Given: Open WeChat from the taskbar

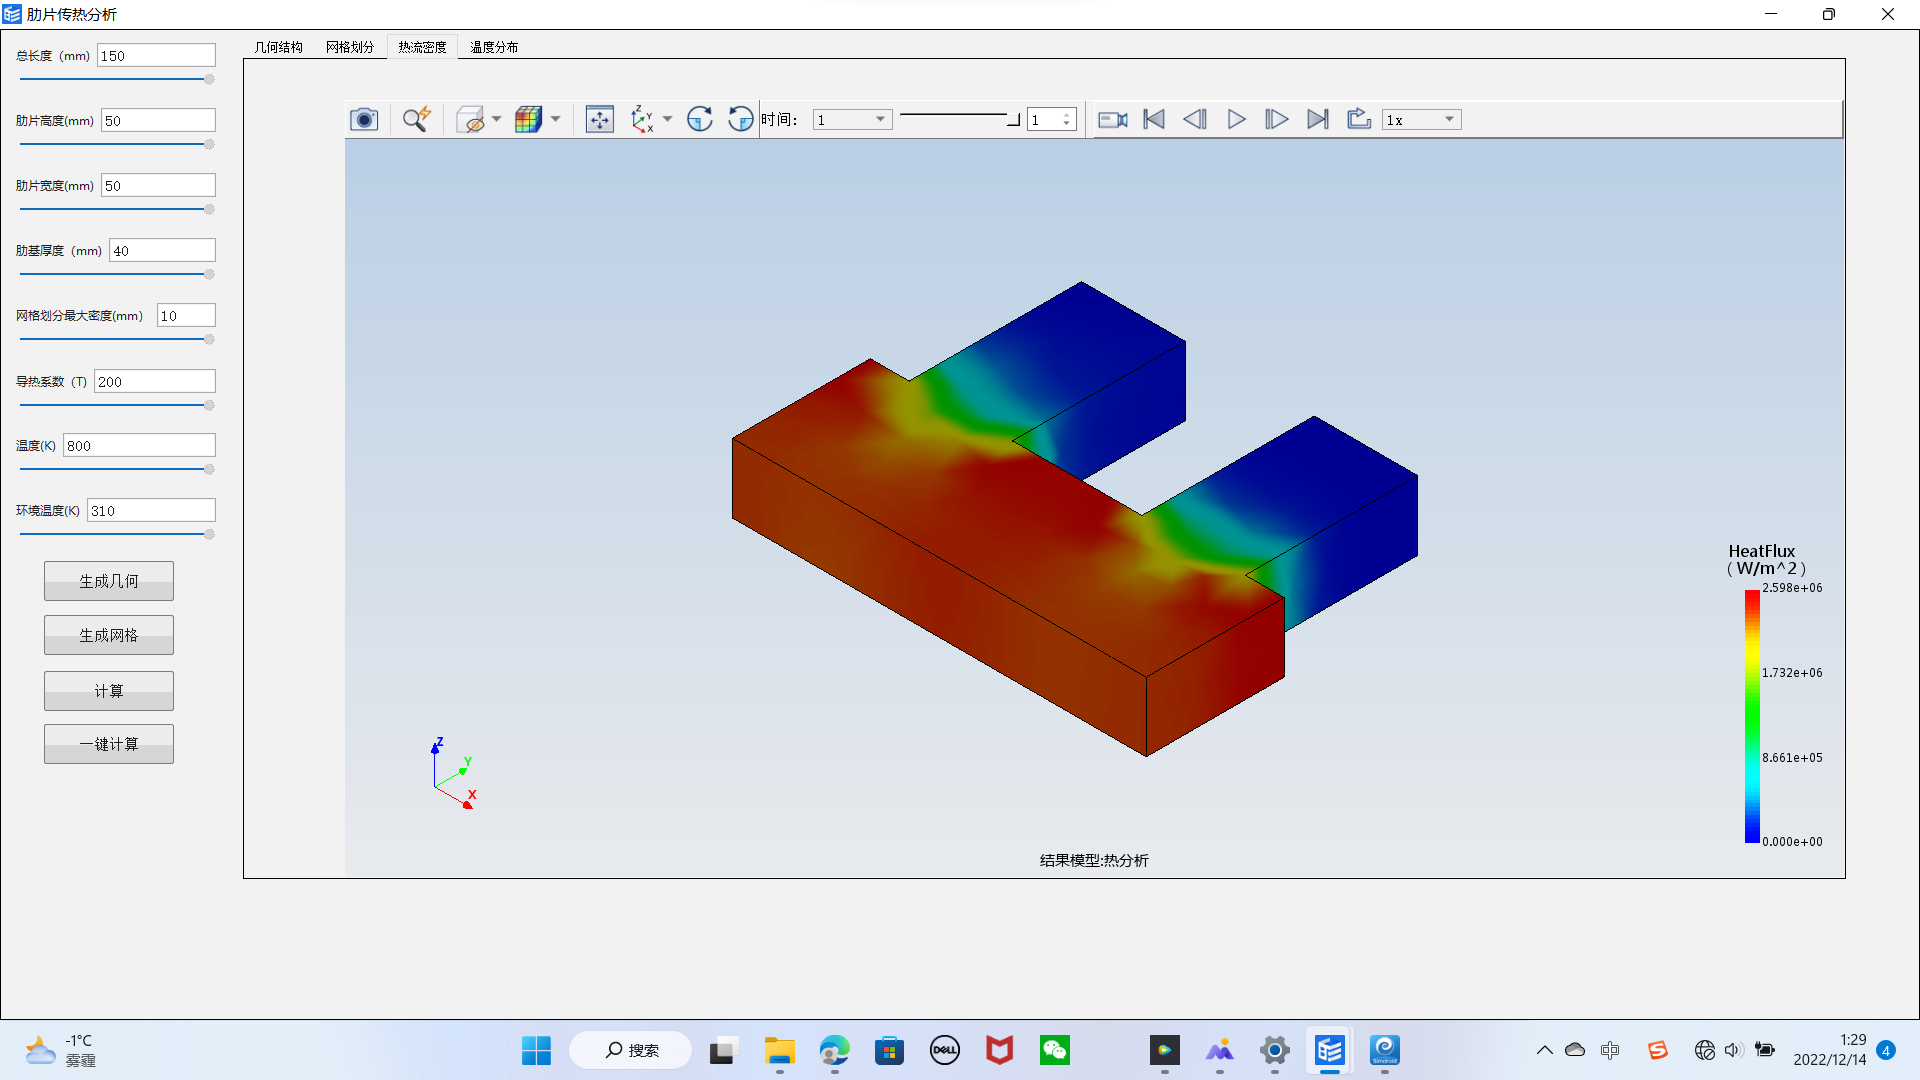Looking at the screenshot, I should point(1054,1050).
